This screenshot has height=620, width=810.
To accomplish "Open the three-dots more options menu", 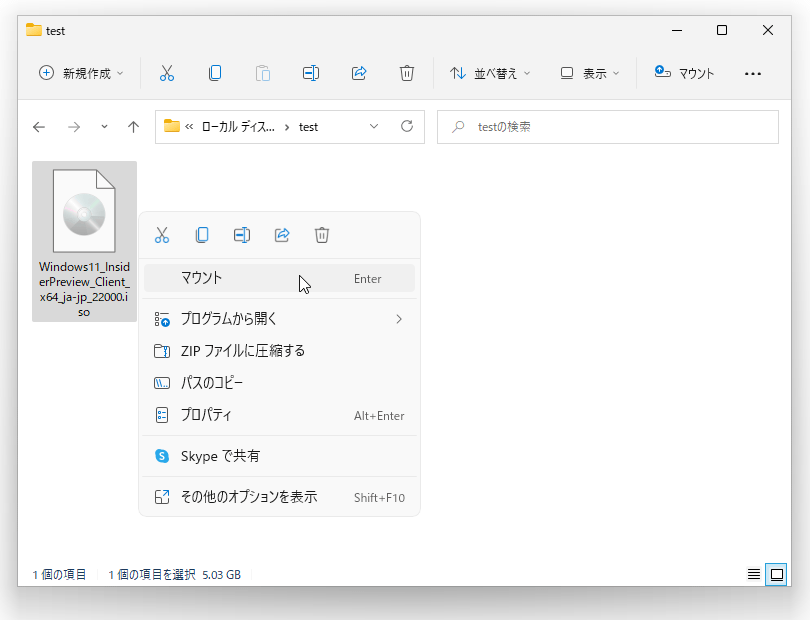I will tap(753, 74).
